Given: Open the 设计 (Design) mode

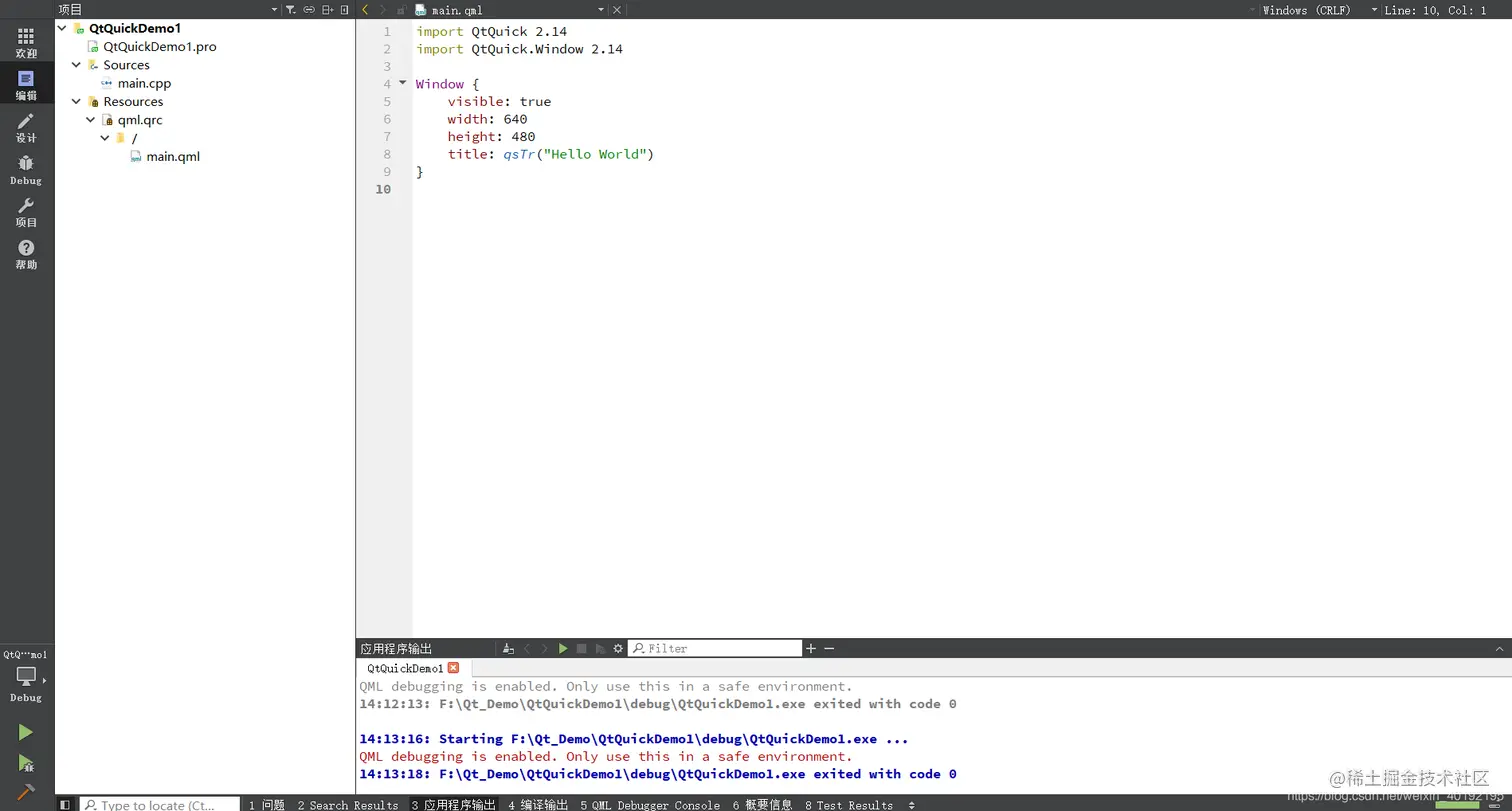Looking at the screenshot, I should (x=26, y=127).
